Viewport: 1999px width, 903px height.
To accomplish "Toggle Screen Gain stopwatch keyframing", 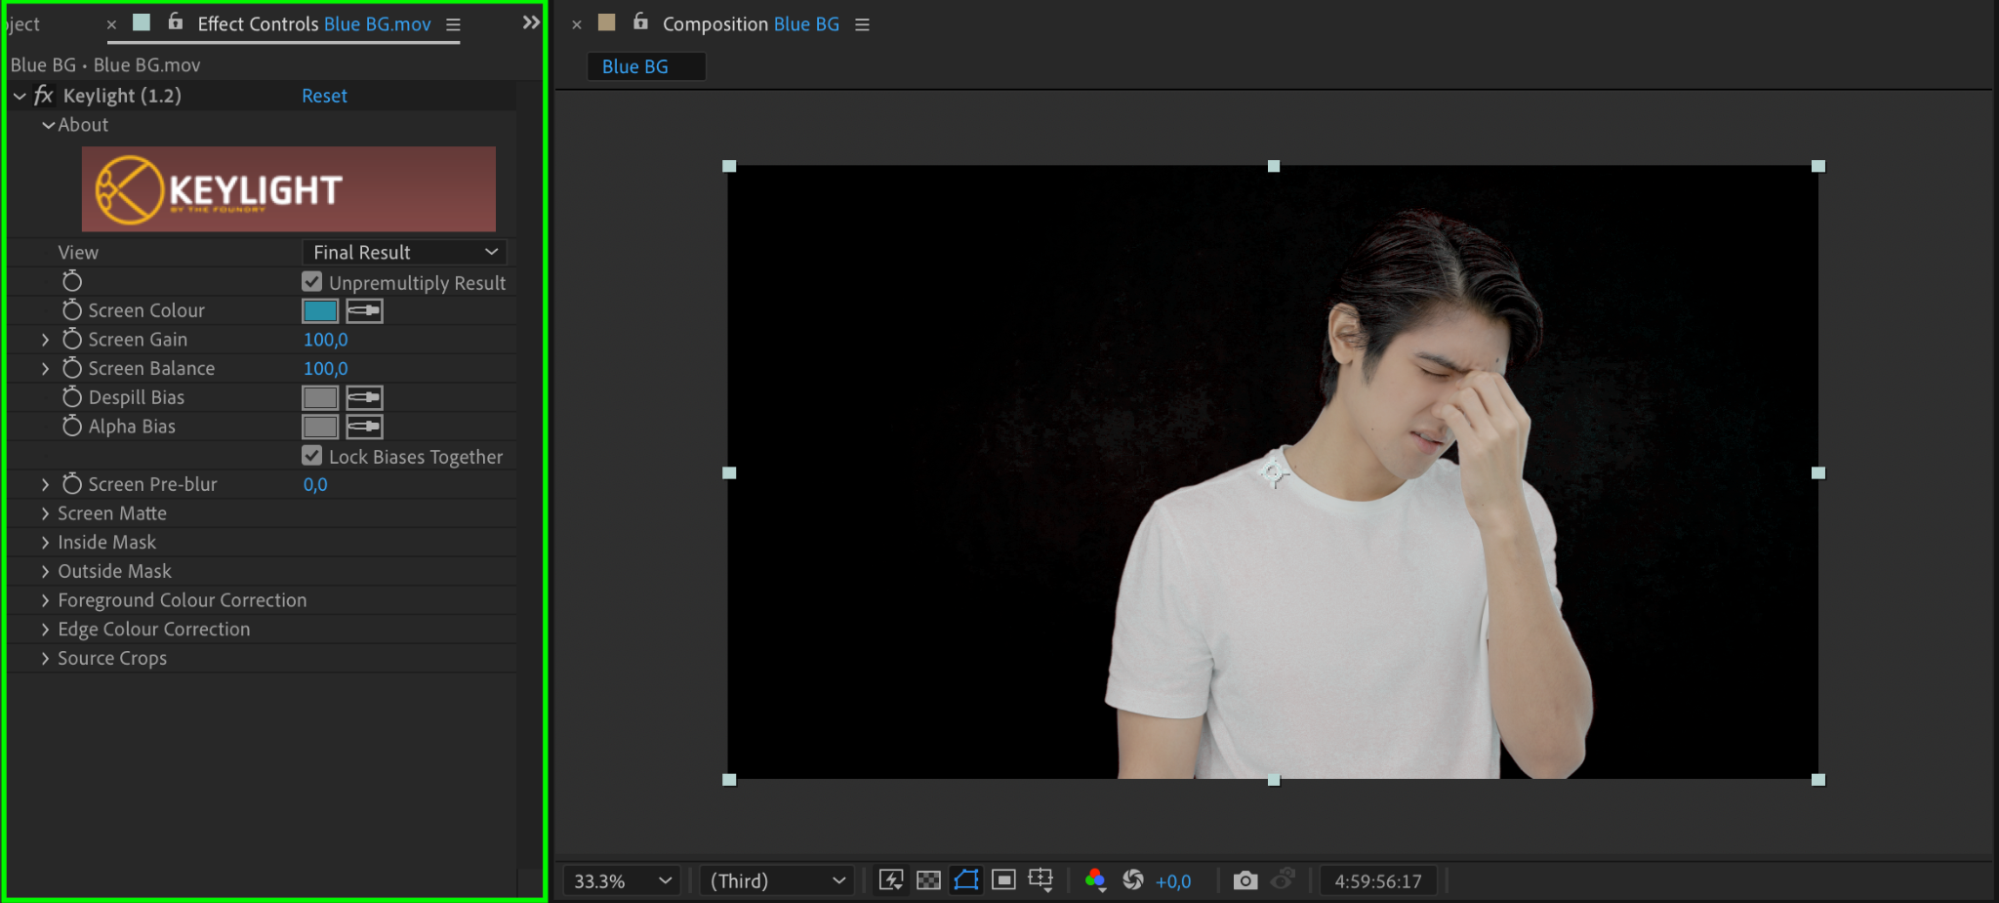I will [x=72, y=340].
